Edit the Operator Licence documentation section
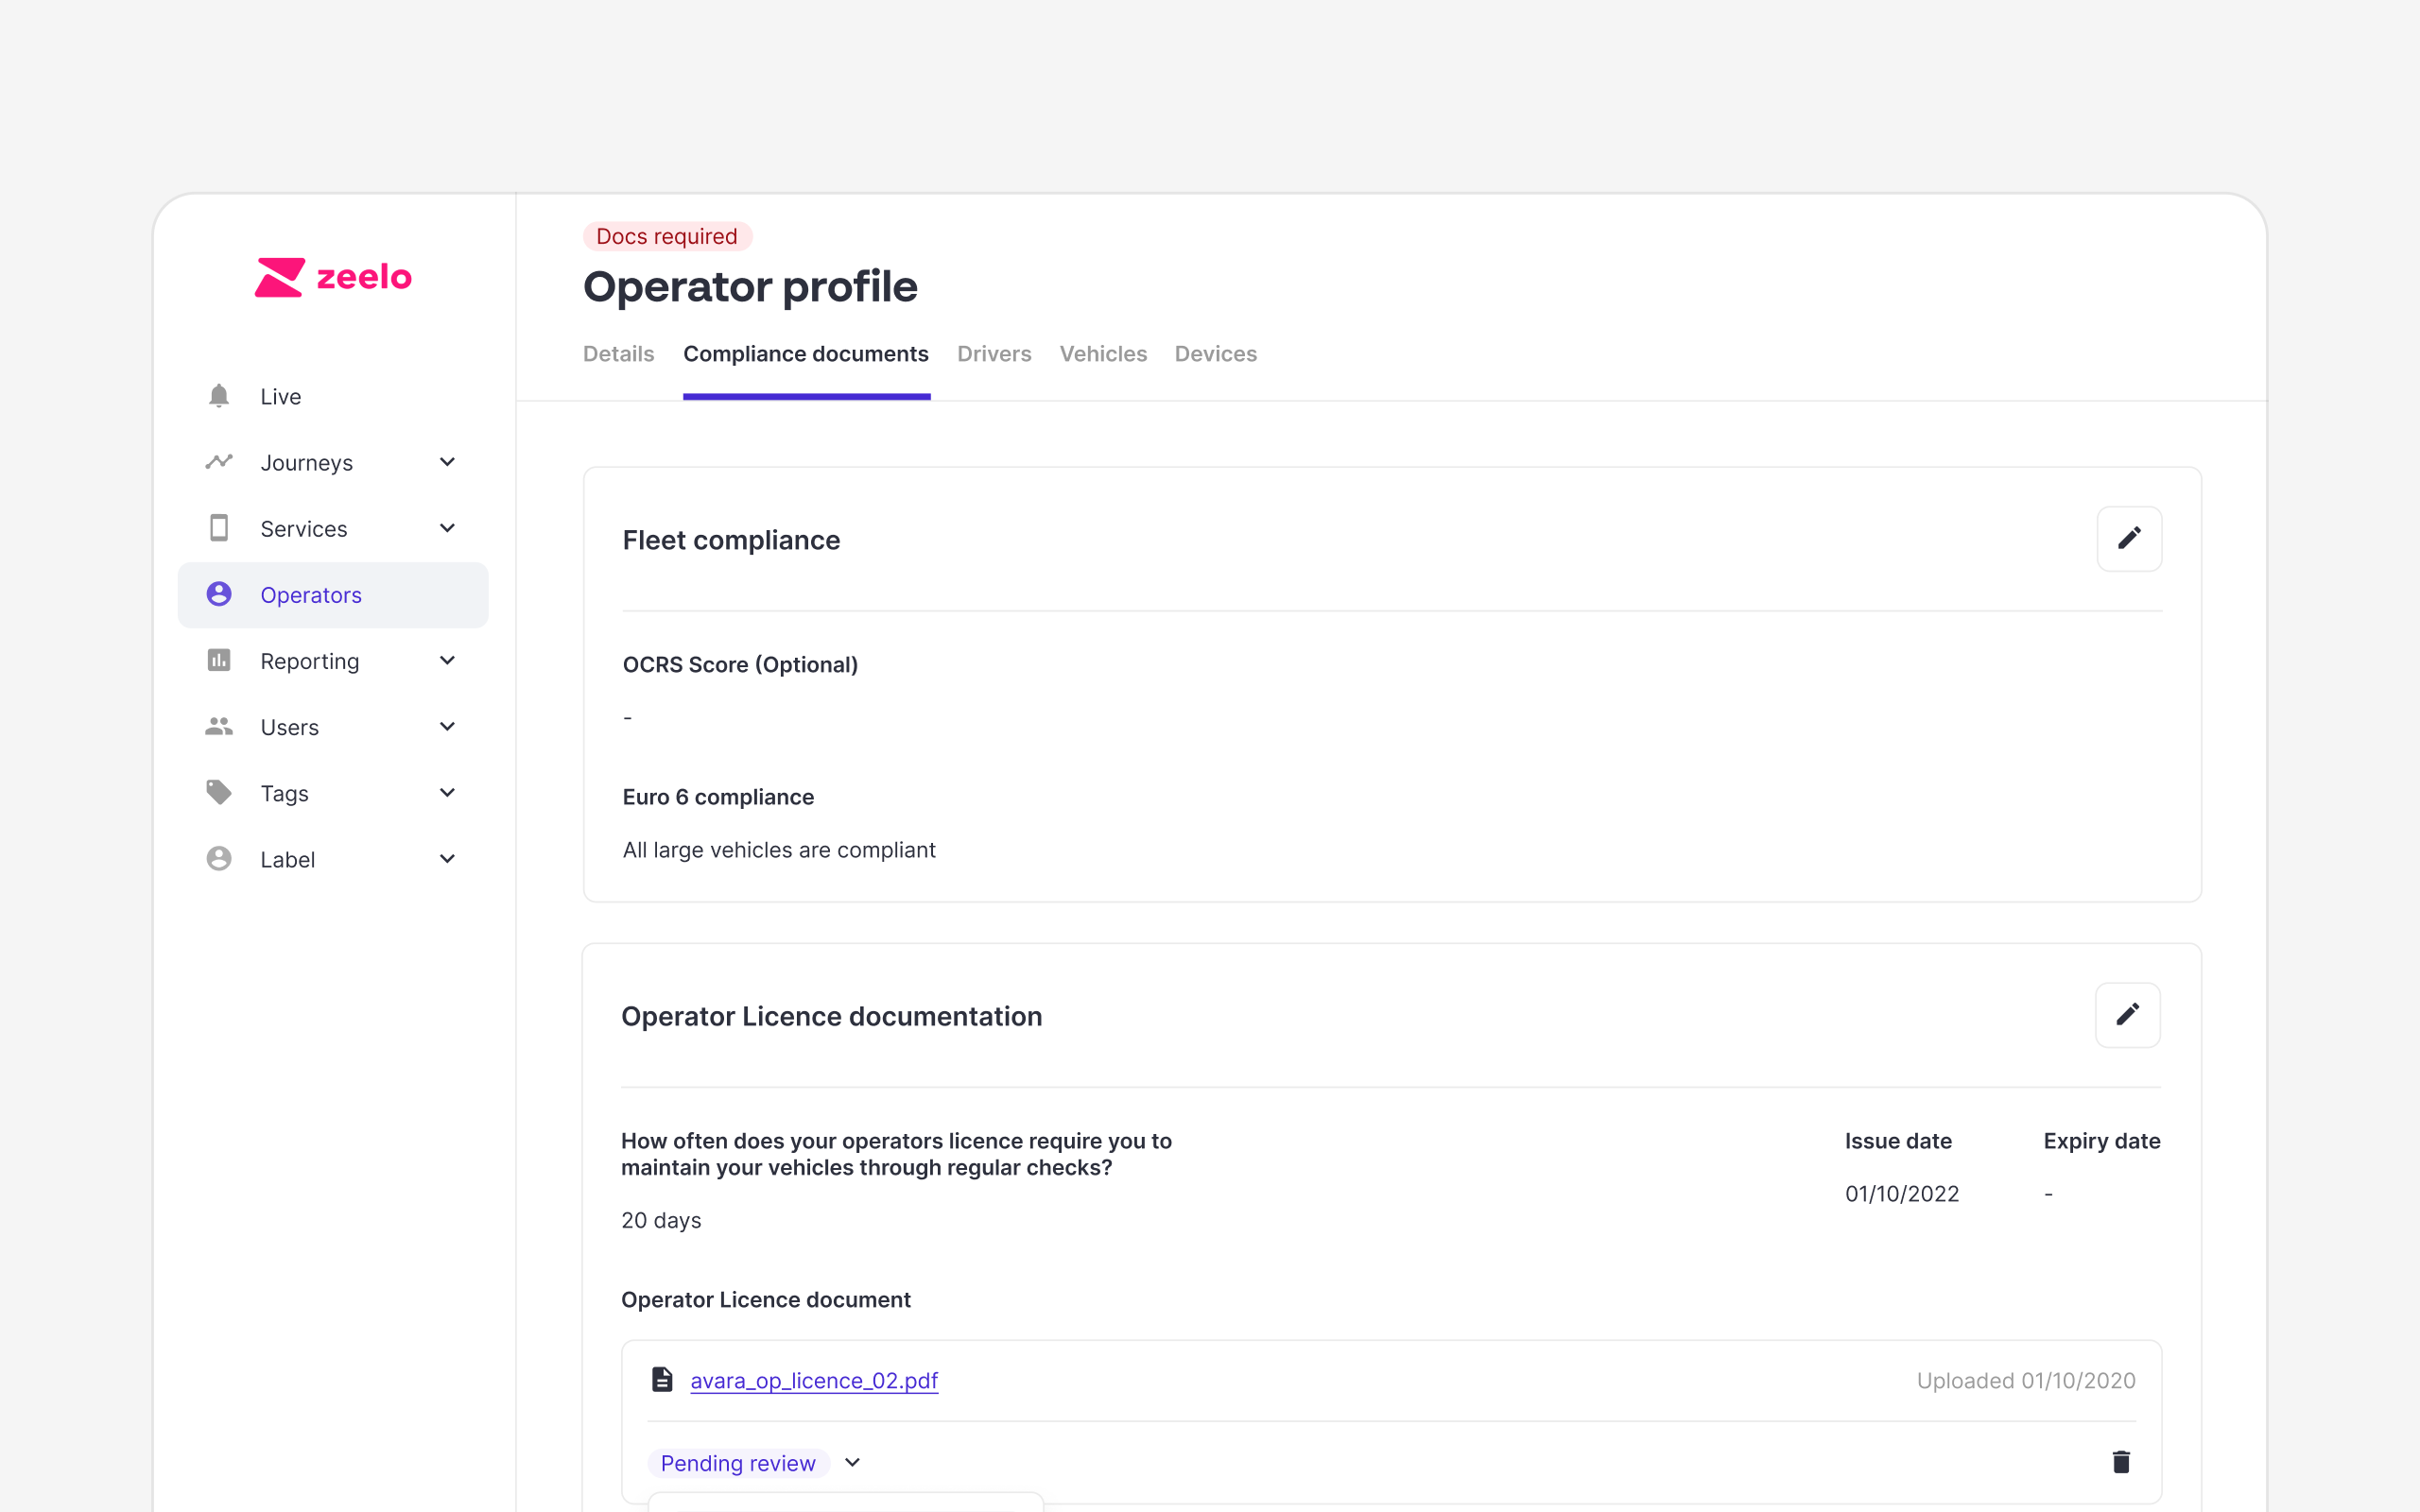This screenshot has height=1512, width=2420. click(x=2127, y=1015)
